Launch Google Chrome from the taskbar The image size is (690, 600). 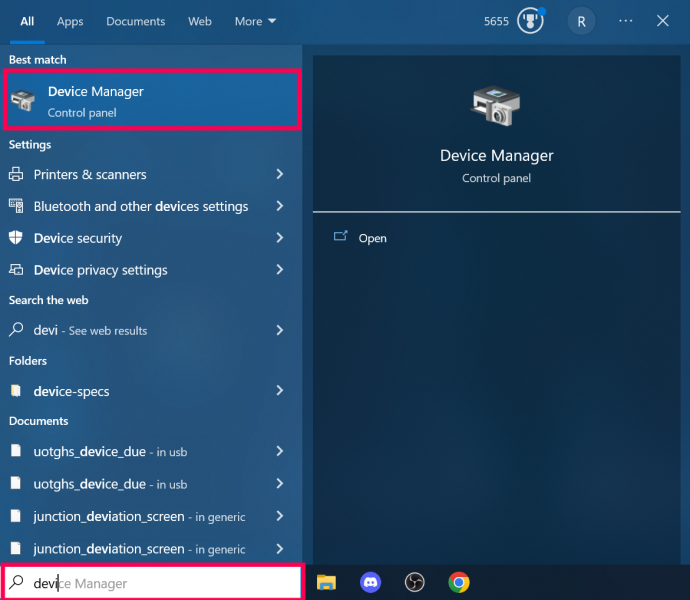pos(459,582)
